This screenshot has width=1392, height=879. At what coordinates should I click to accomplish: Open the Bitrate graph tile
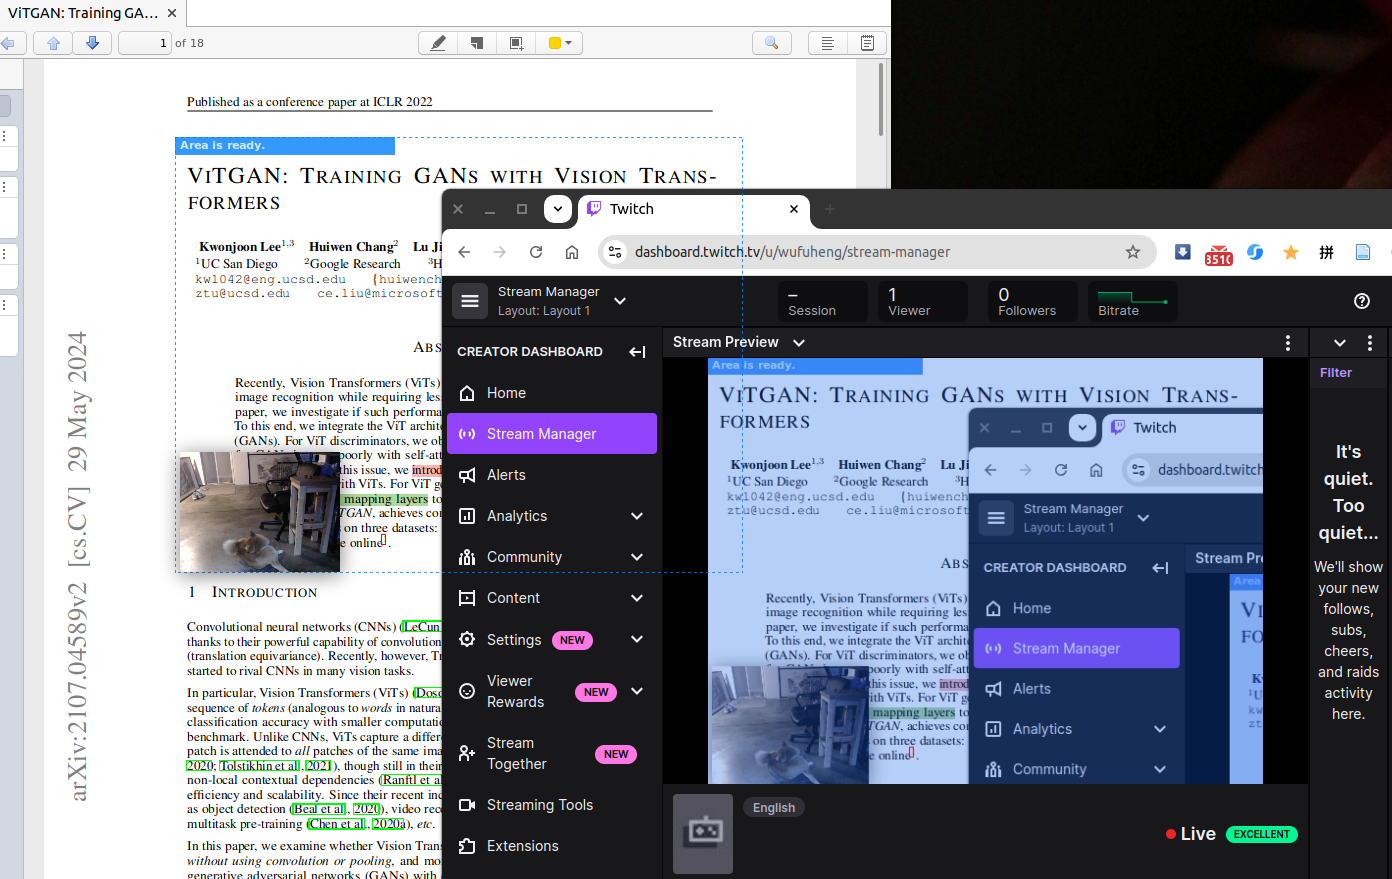pos(1133,301)
